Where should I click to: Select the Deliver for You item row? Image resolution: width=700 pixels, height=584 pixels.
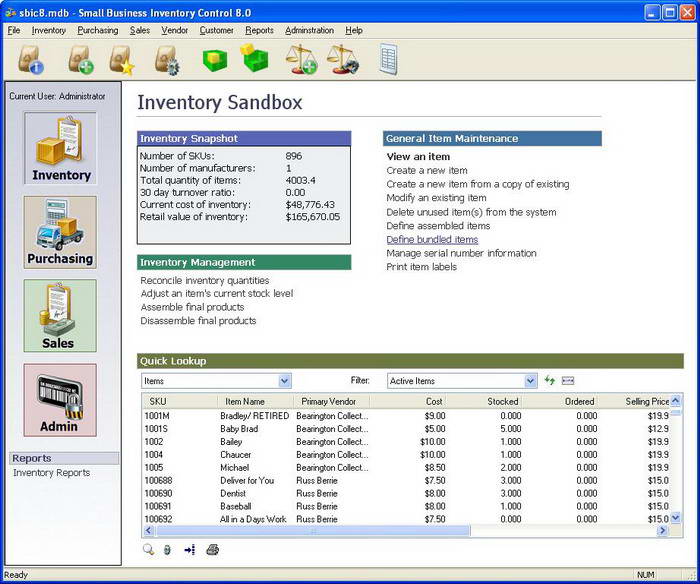(406, 480)
